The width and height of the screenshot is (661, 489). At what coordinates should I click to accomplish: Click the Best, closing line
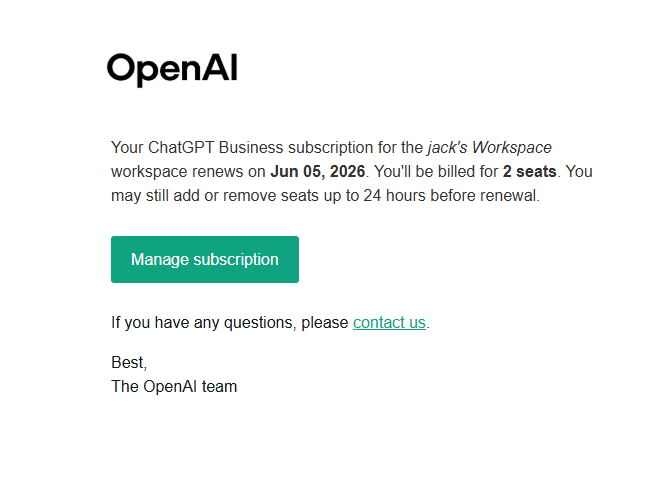(129, 363)
